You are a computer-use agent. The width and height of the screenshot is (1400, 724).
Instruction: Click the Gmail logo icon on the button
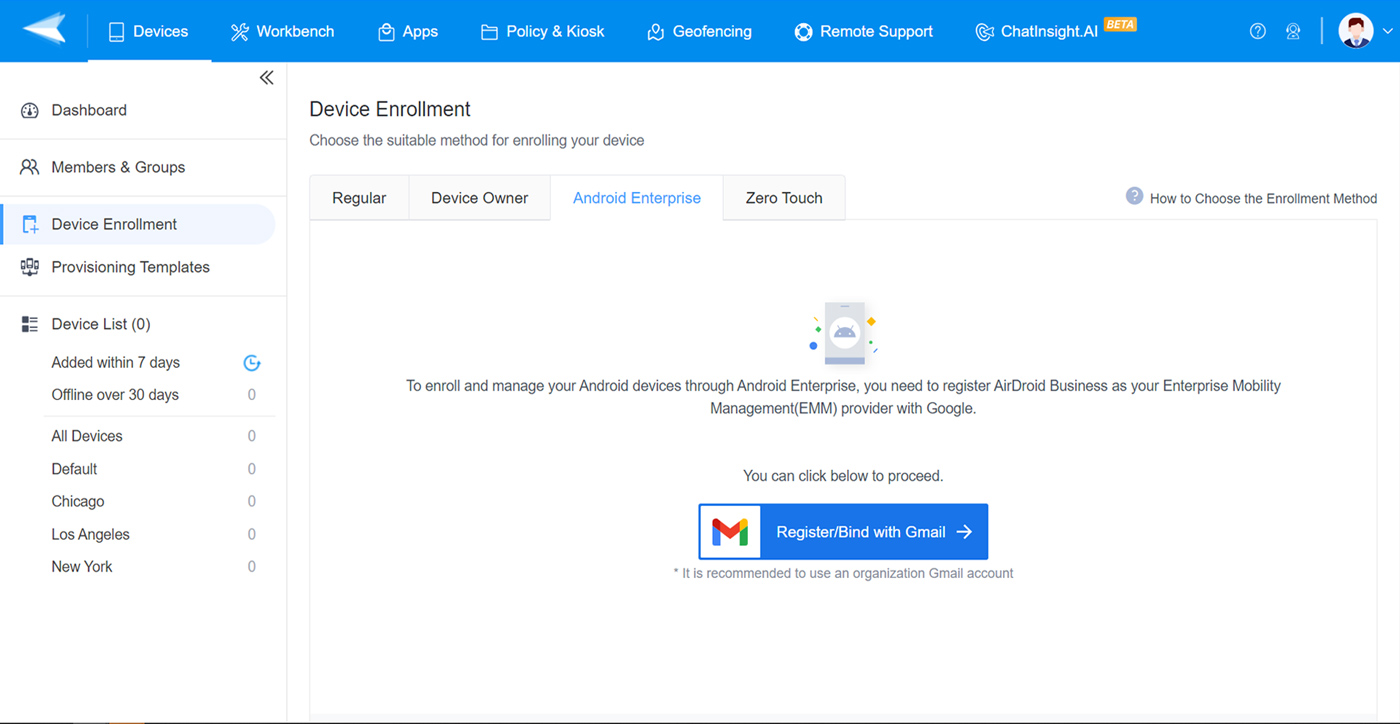coord(730,532)
